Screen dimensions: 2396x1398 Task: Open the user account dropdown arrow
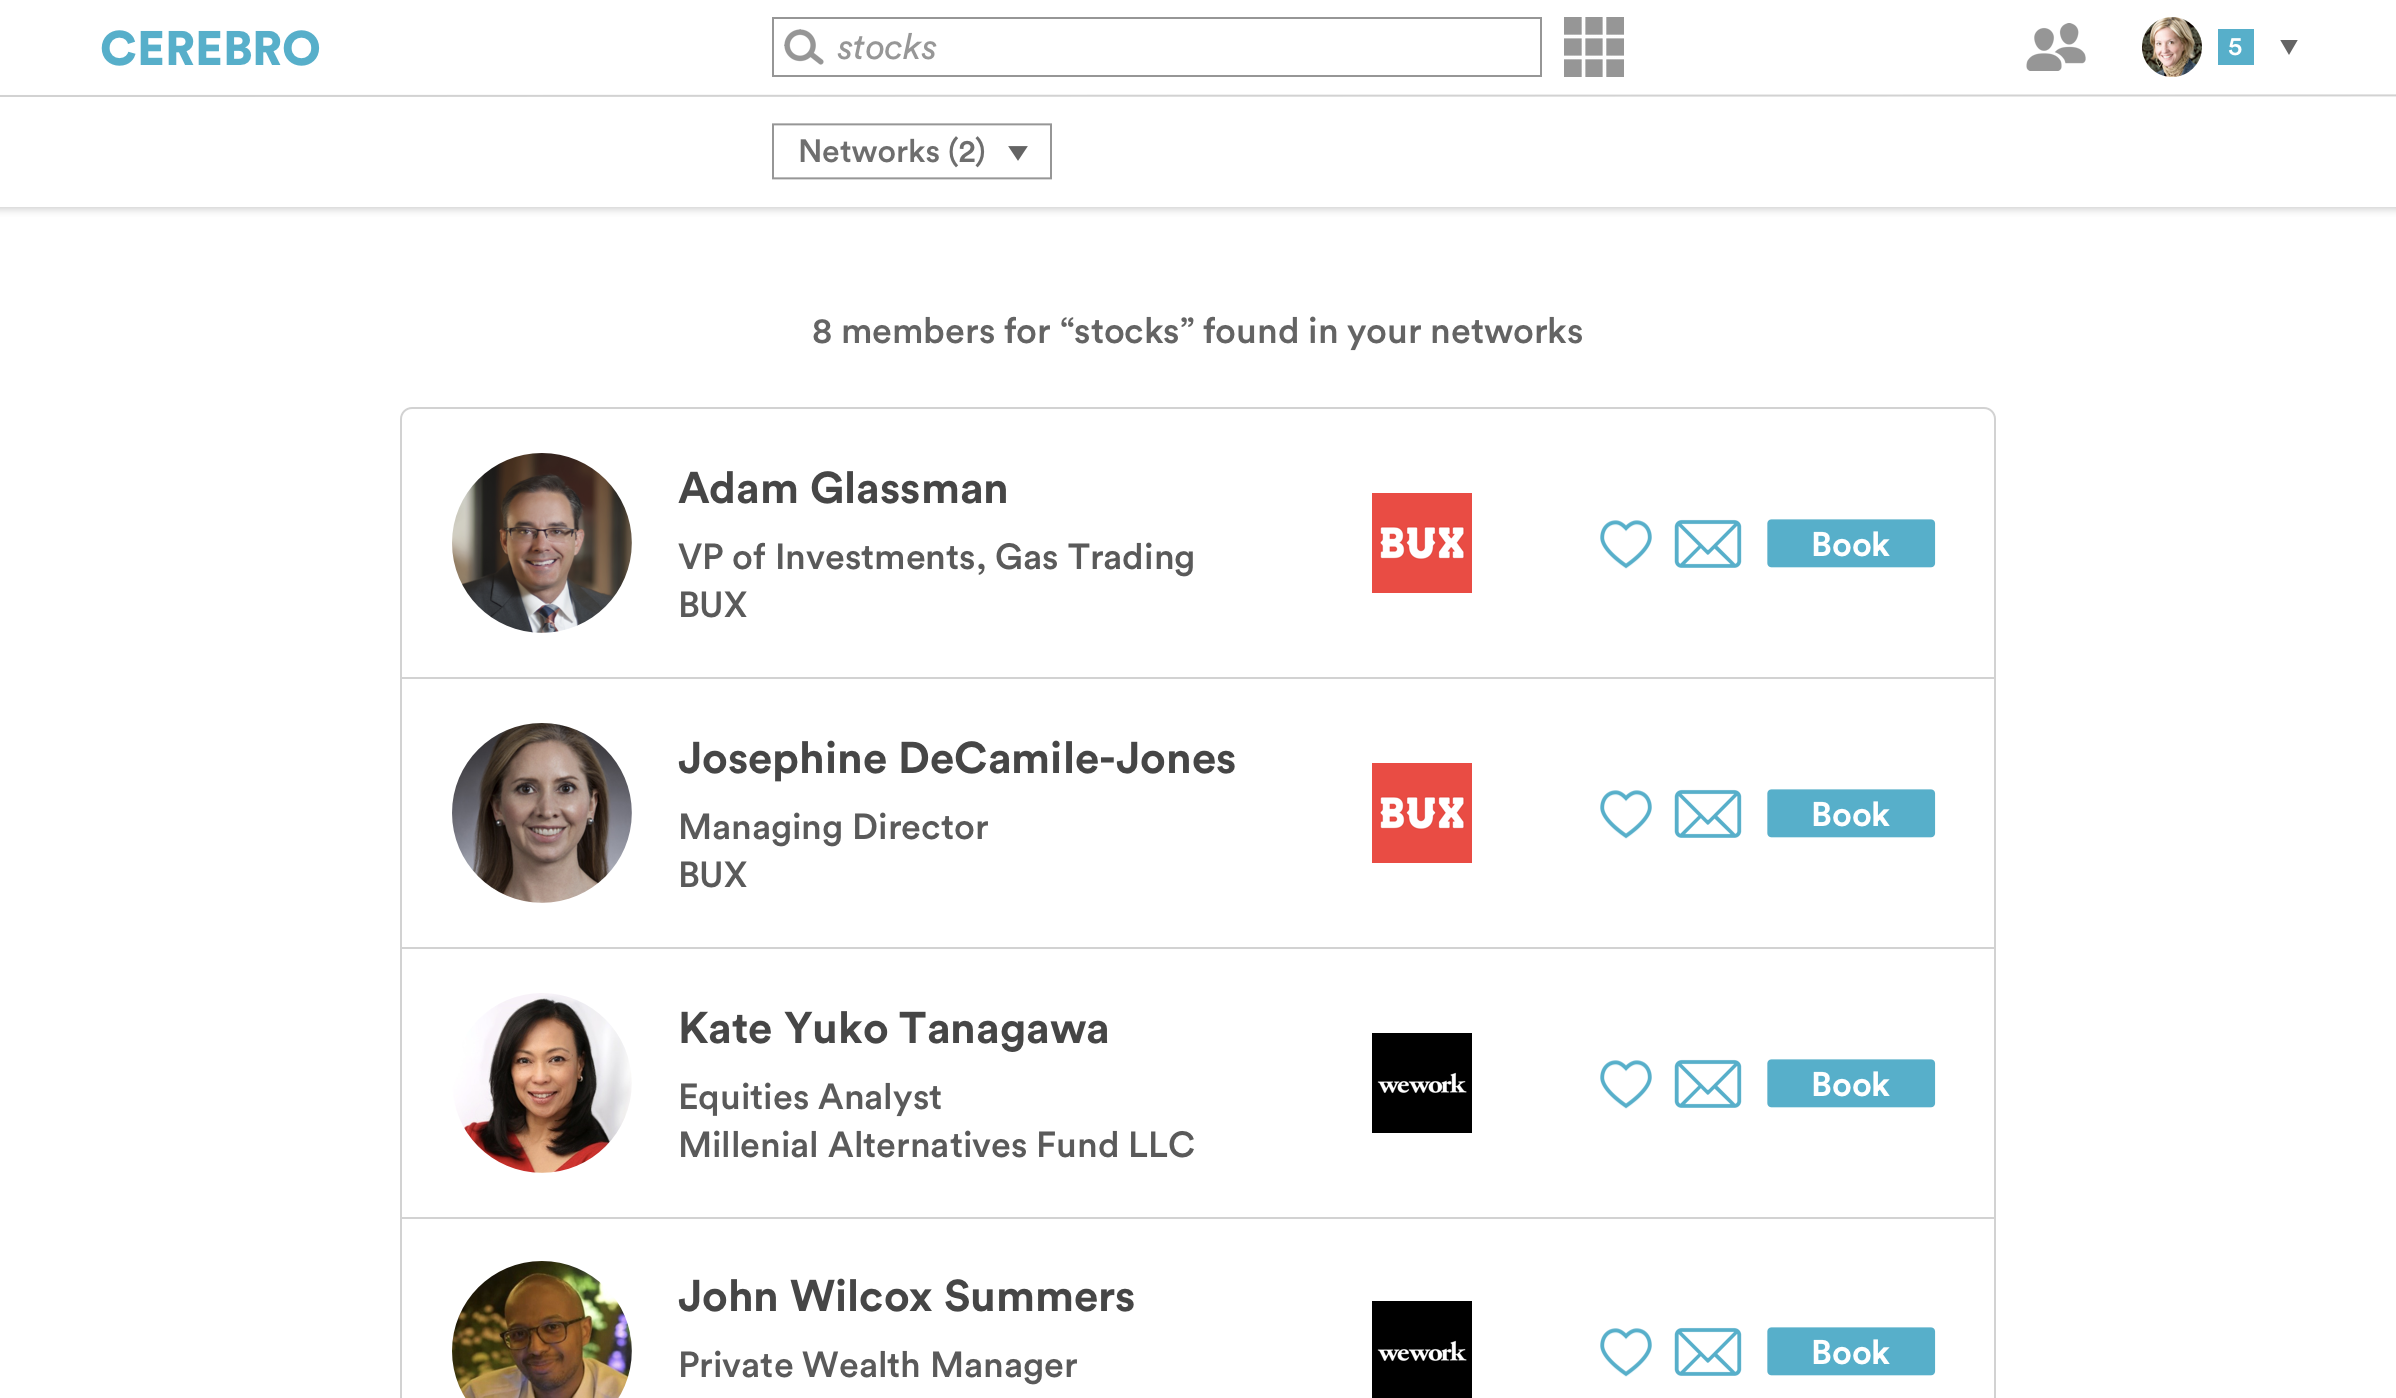click(x=2288, y=47)
